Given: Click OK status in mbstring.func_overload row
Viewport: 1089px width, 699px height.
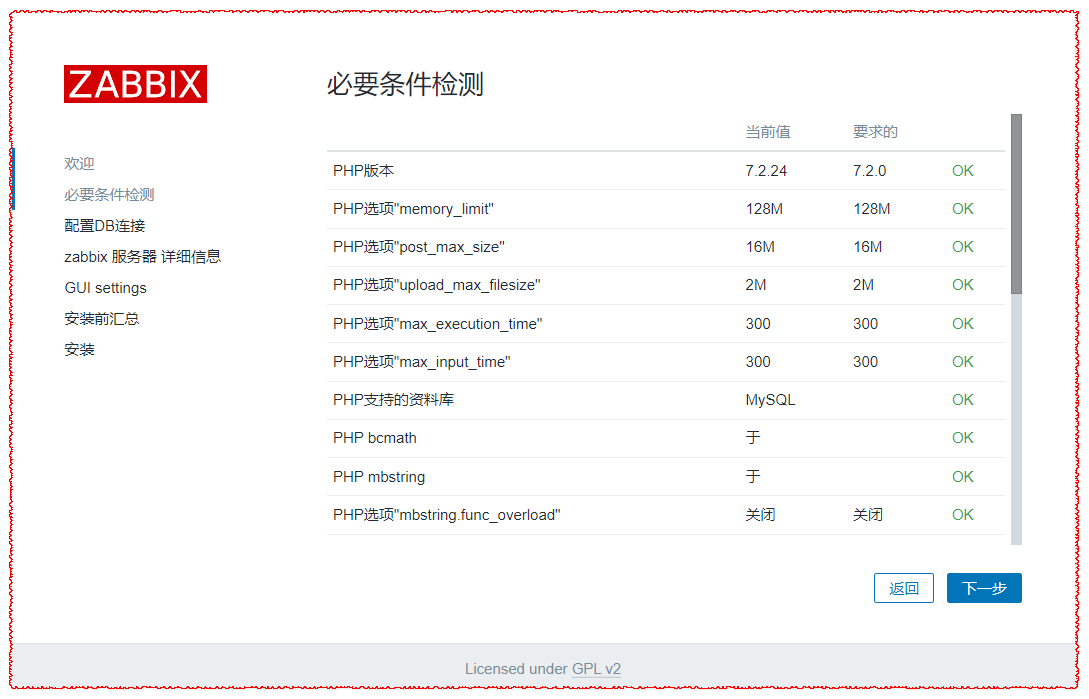Looking at the screenshot, I should pyautogui.click(x=963, y=515).
